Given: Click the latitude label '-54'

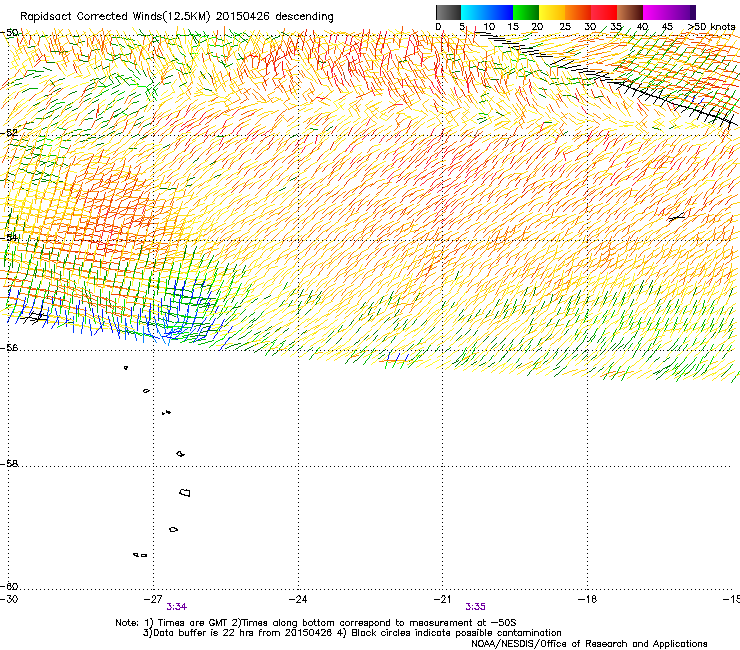Looking at the screenshot, I should point(10,237).
